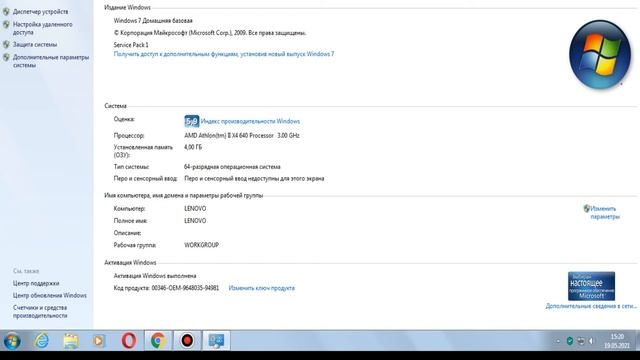Switch to Google Chrome on the taskbar
This screenshot has height=360, width=640.
point(158,340)
